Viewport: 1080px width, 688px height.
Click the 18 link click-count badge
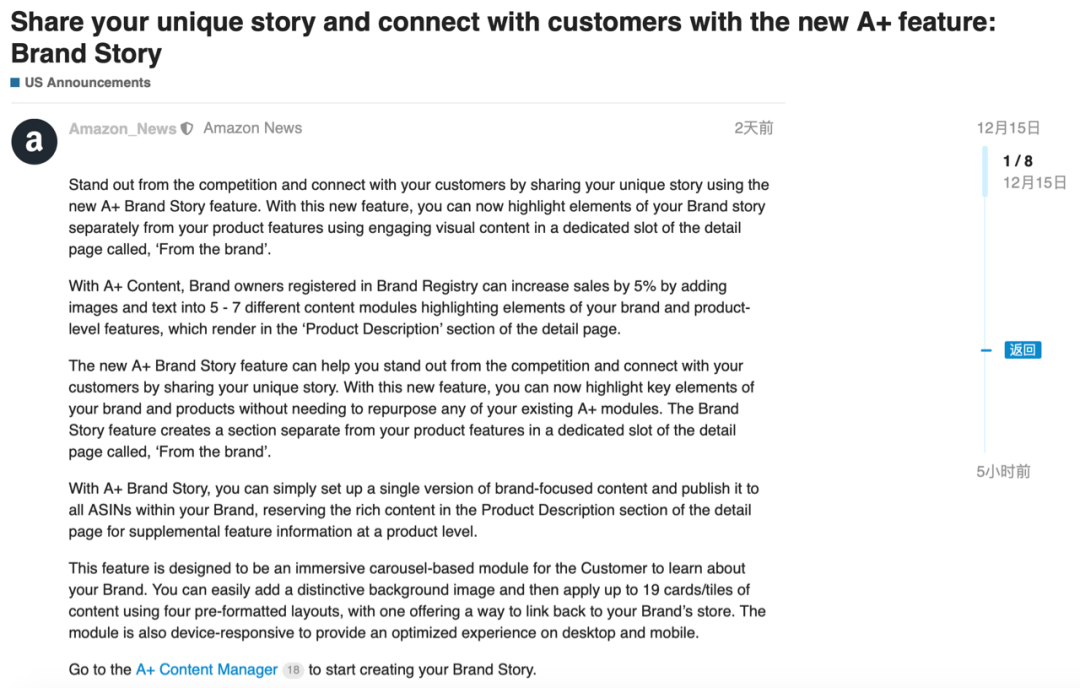click(293, 670)
